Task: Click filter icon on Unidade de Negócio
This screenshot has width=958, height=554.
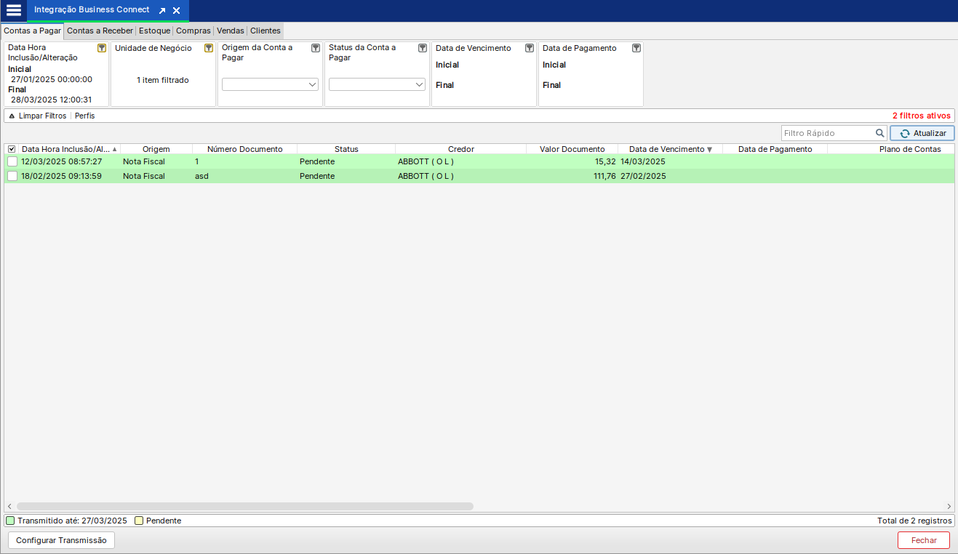Action: click(x=208, y=48)
